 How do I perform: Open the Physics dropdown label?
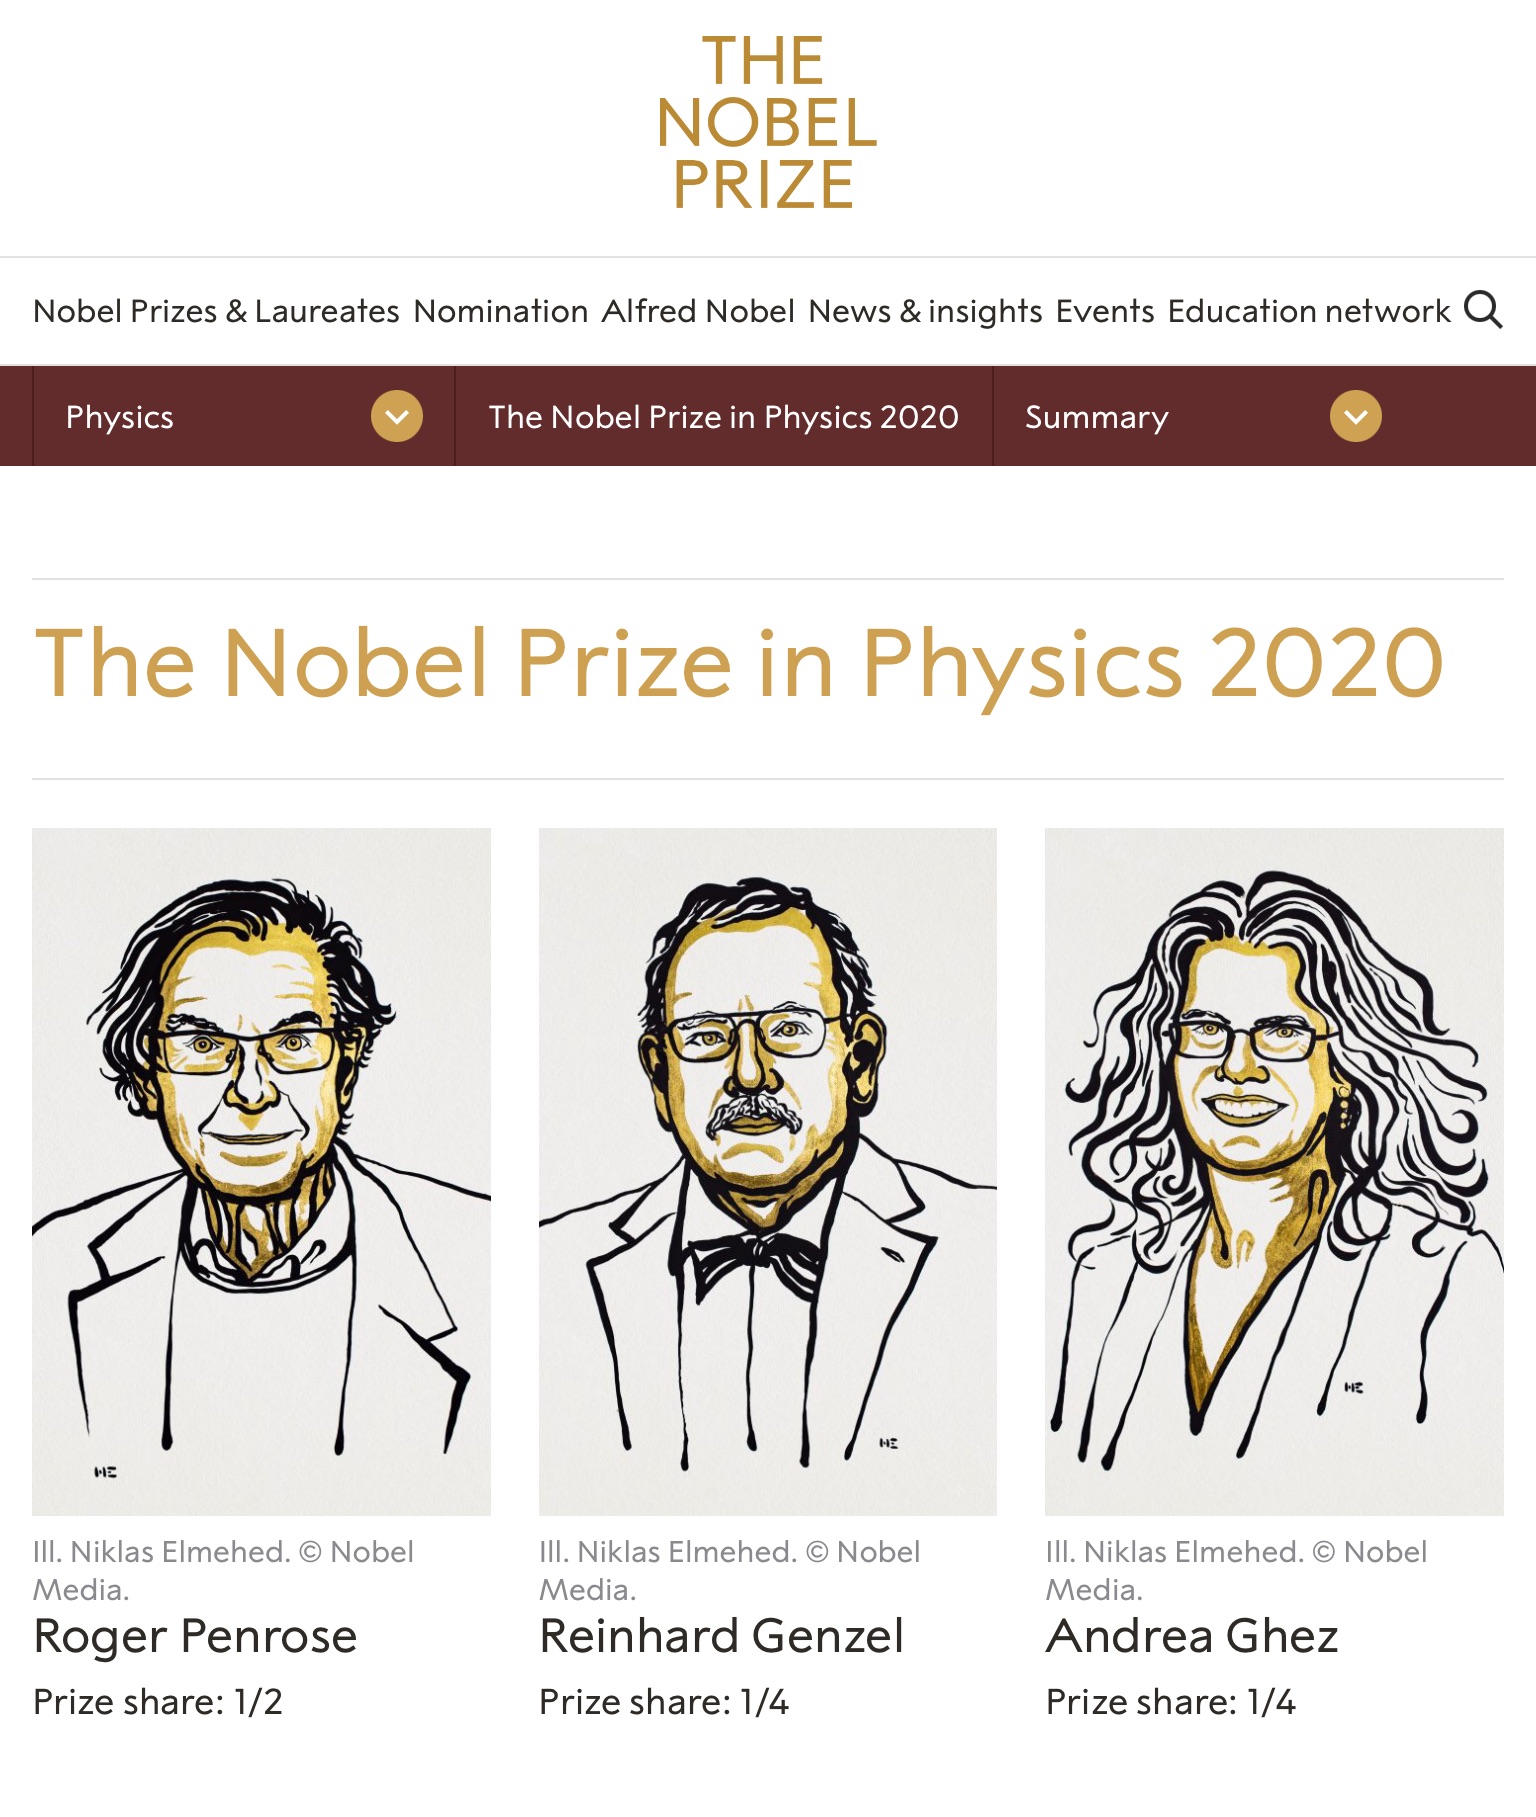click(119, 417)
